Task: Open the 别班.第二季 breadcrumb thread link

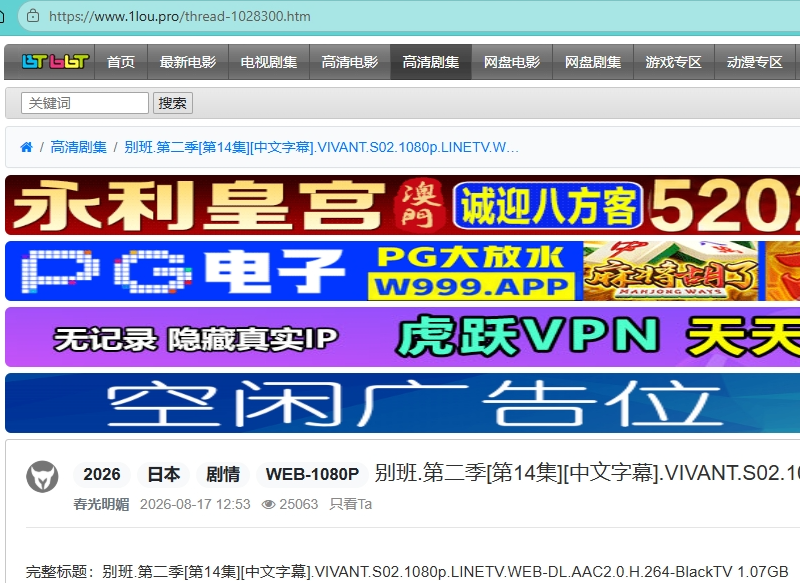Action: tap(321, 147)
